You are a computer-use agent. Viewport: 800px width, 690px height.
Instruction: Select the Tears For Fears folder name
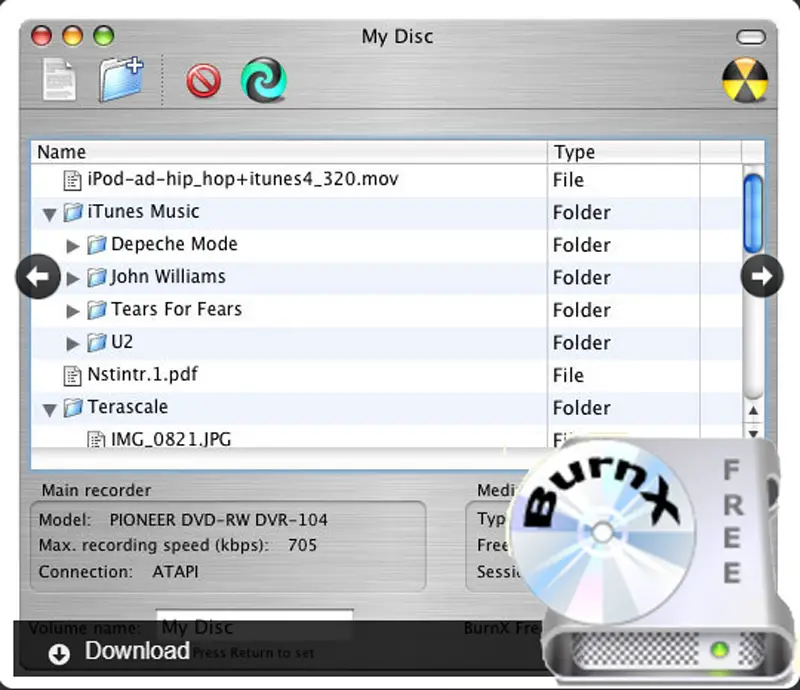pyautogui.click(x=177, y=309)
